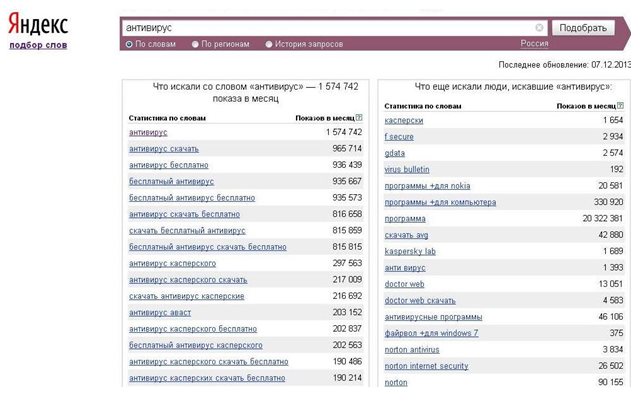The image size is (640, 402).
Task: Open the бесплатный антивирус link
Action: click(171, 182)
